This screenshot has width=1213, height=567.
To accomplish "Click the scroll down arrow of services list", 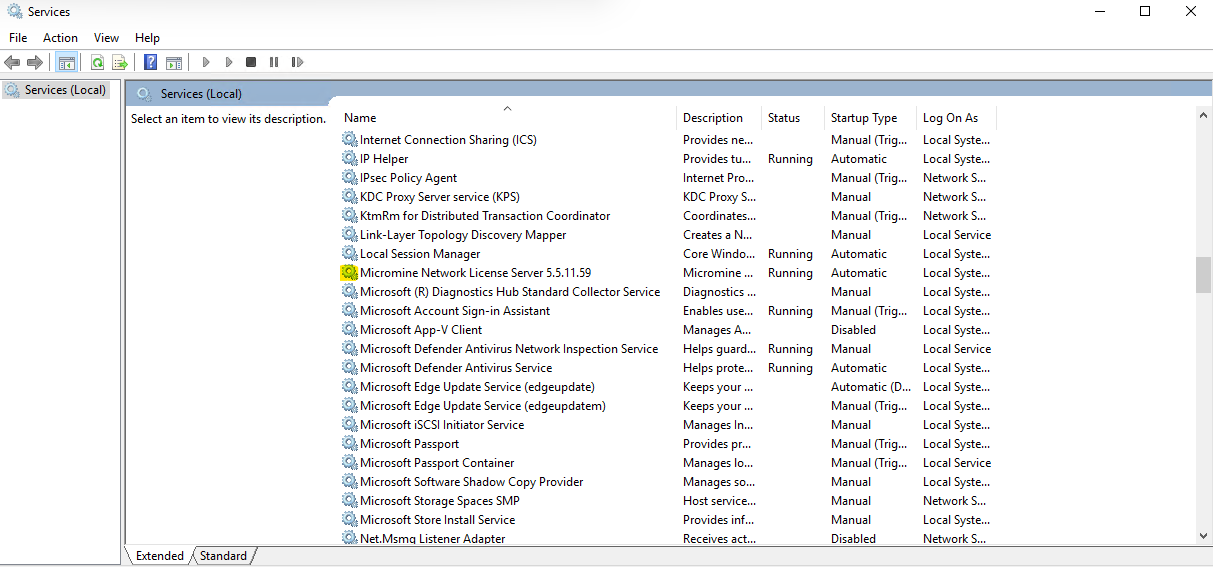I will pyautogui.click(x=1203, y=537).
